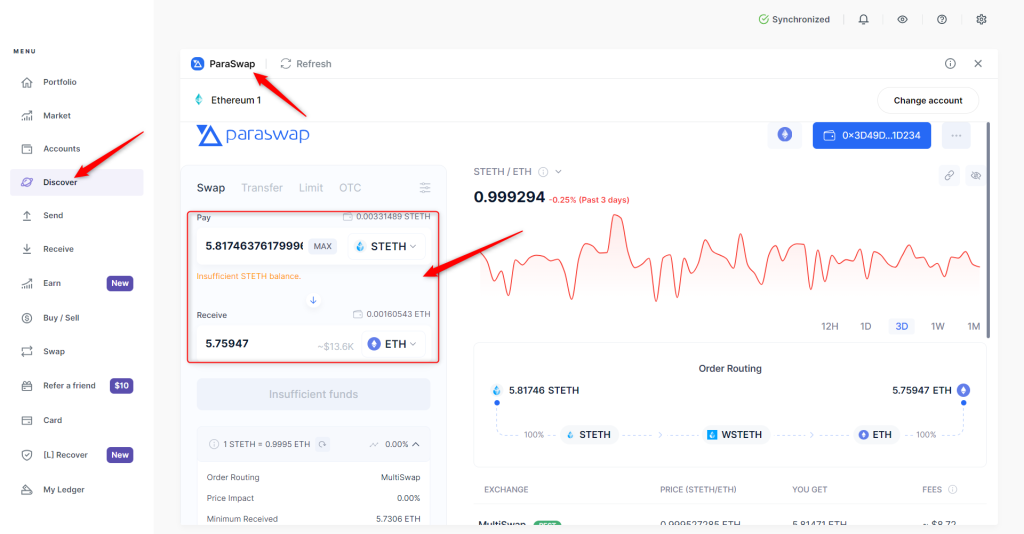This screenshot has width=1024, height=534.
Task: Select the 1W chart timeframe
Action: 937,327
